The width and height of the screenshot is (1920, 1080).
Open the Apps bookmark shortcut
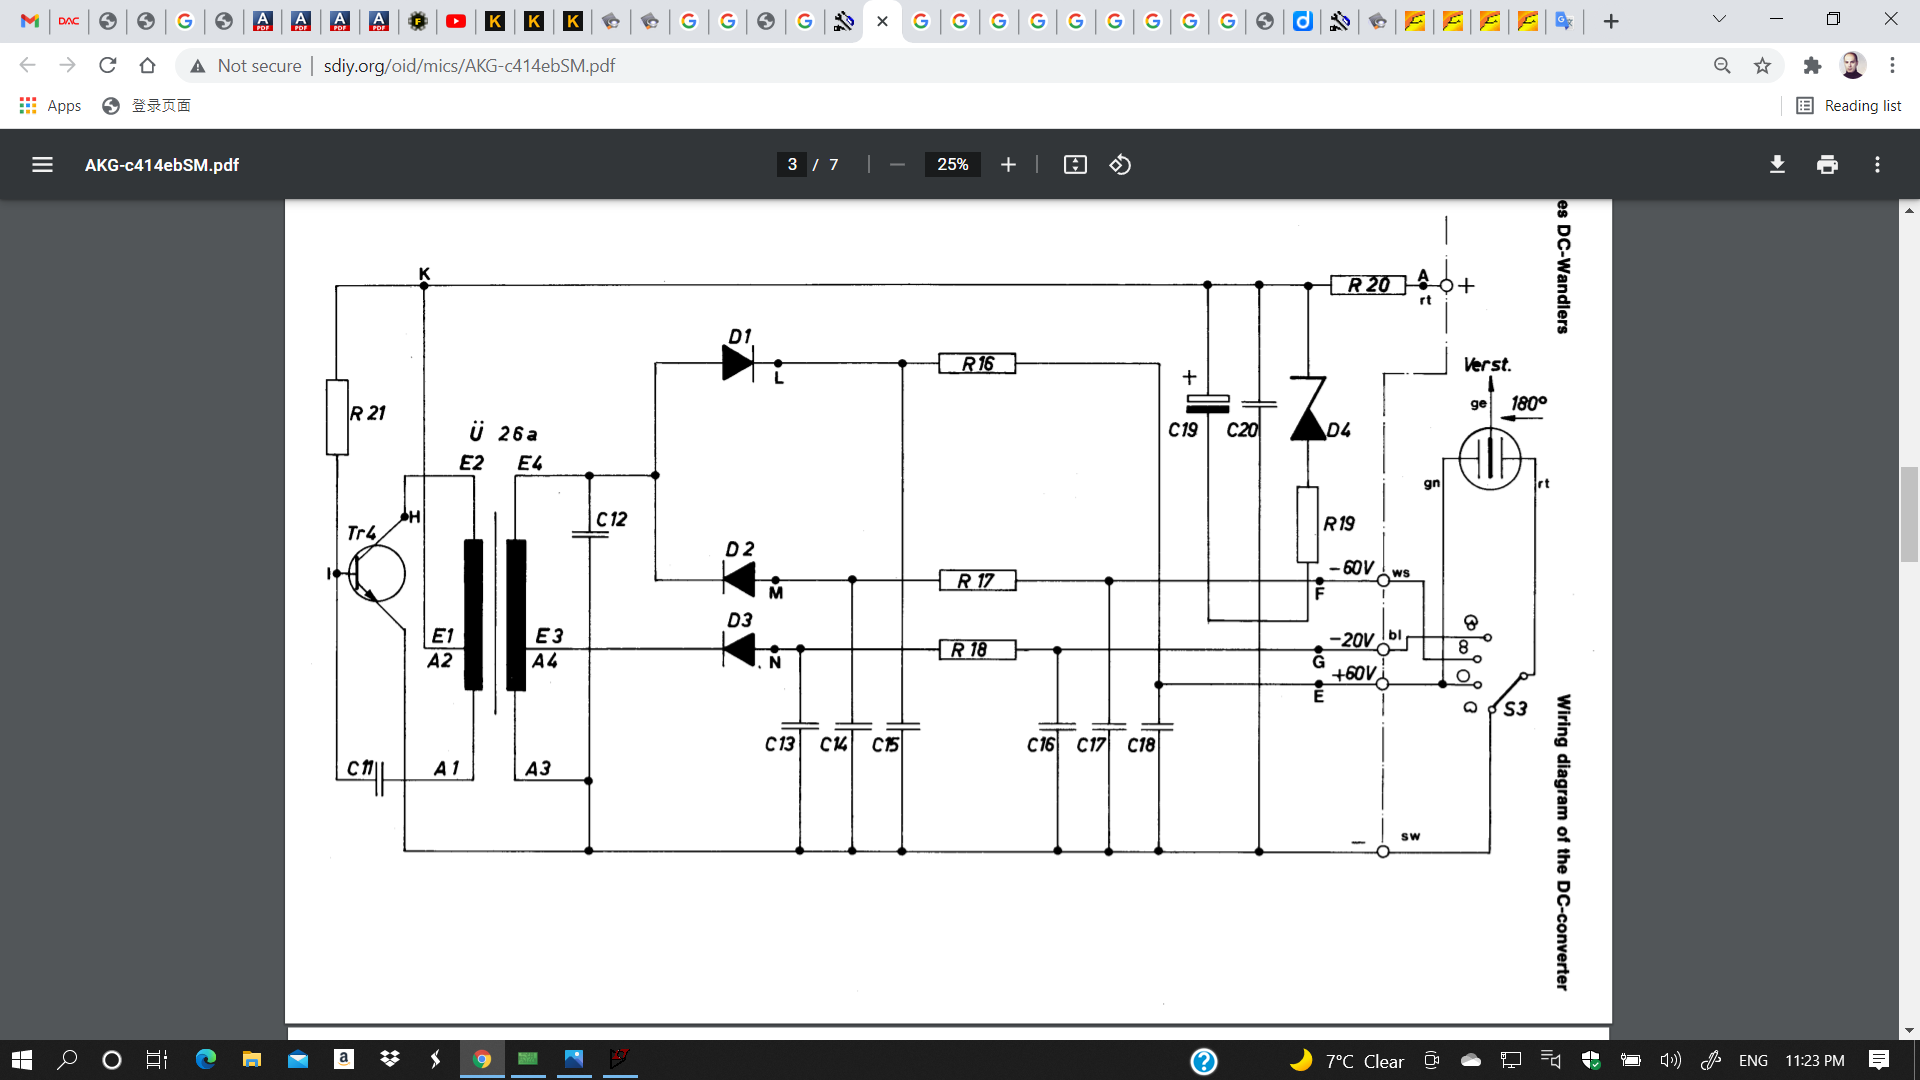pyautogui.click(x=50, y=106)
